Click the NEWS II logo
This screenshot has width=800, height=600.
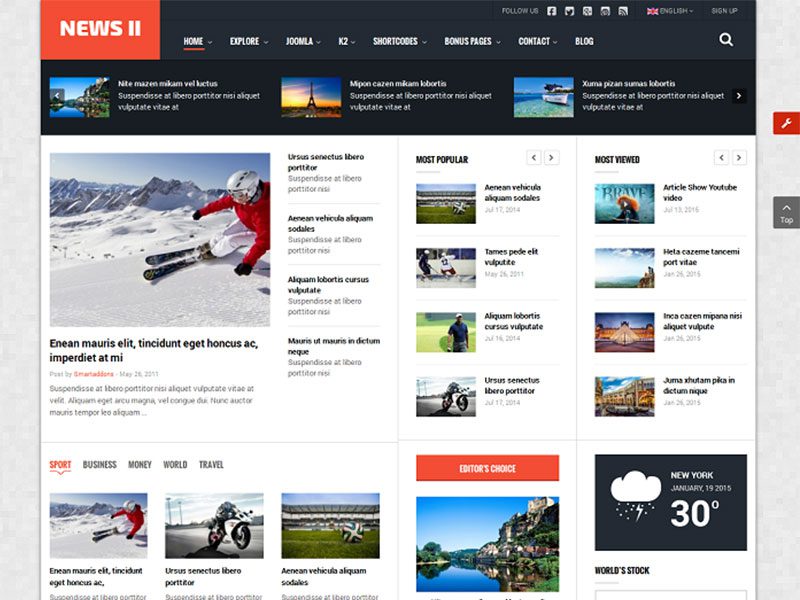coord(100,29)
